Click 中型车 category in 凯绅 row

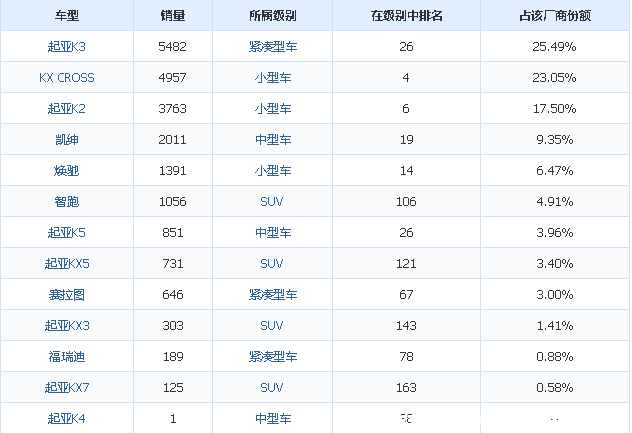coord(273,139)
